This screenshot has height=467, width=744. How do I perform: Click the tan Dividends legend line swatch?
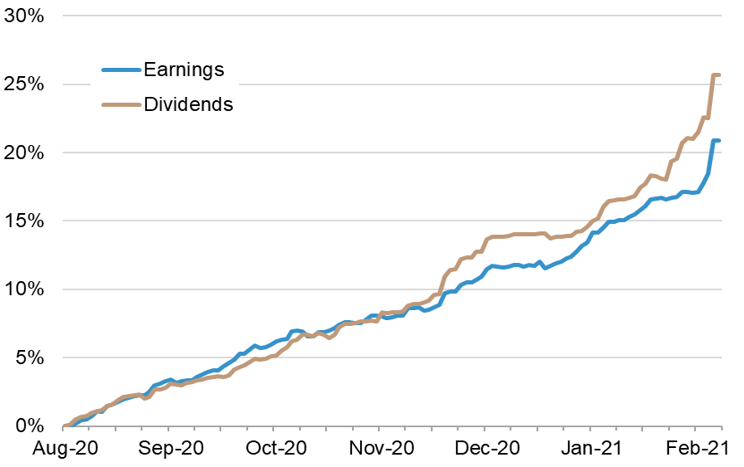pos(121,104)
